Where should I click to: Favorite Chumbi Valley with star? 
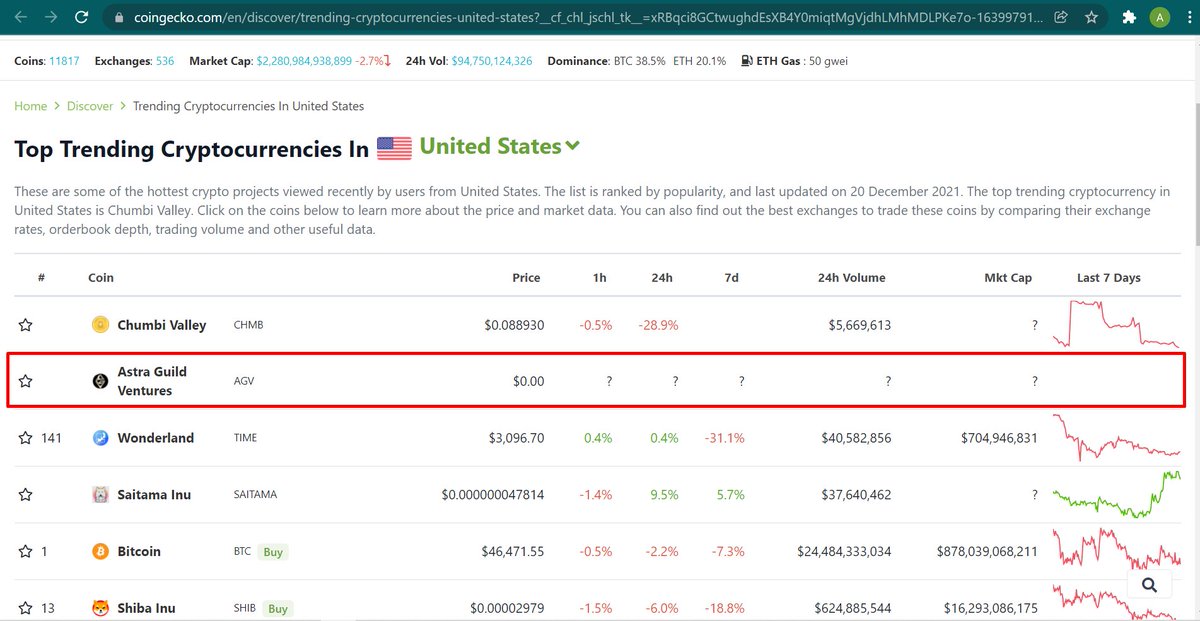26,325
